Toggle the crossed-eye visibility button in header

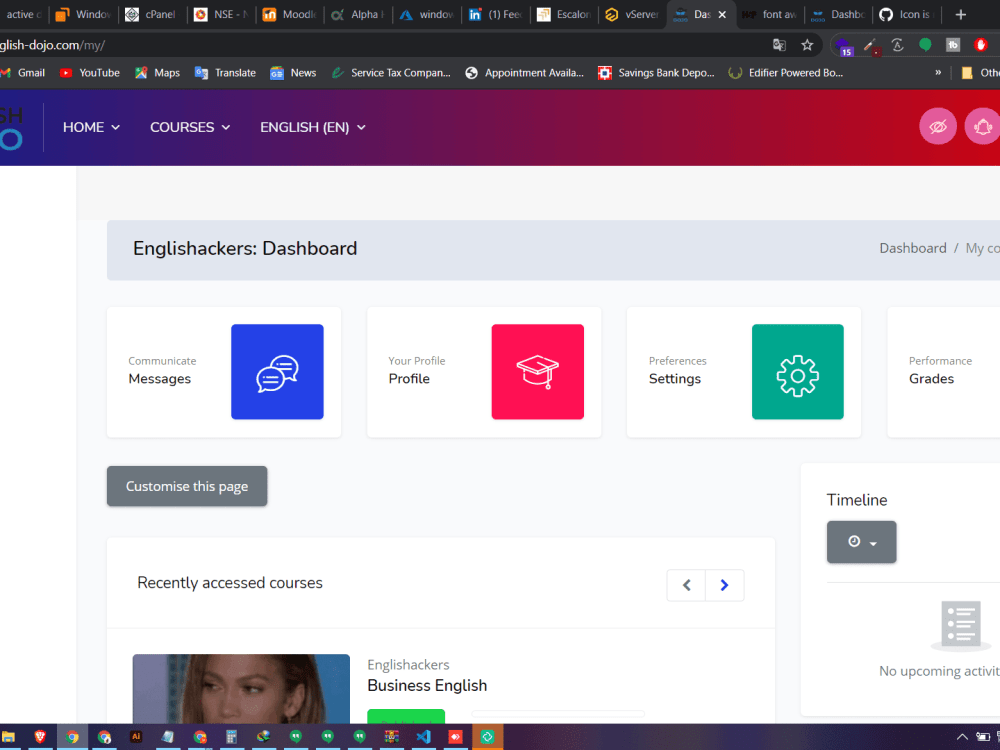point(938,127)
